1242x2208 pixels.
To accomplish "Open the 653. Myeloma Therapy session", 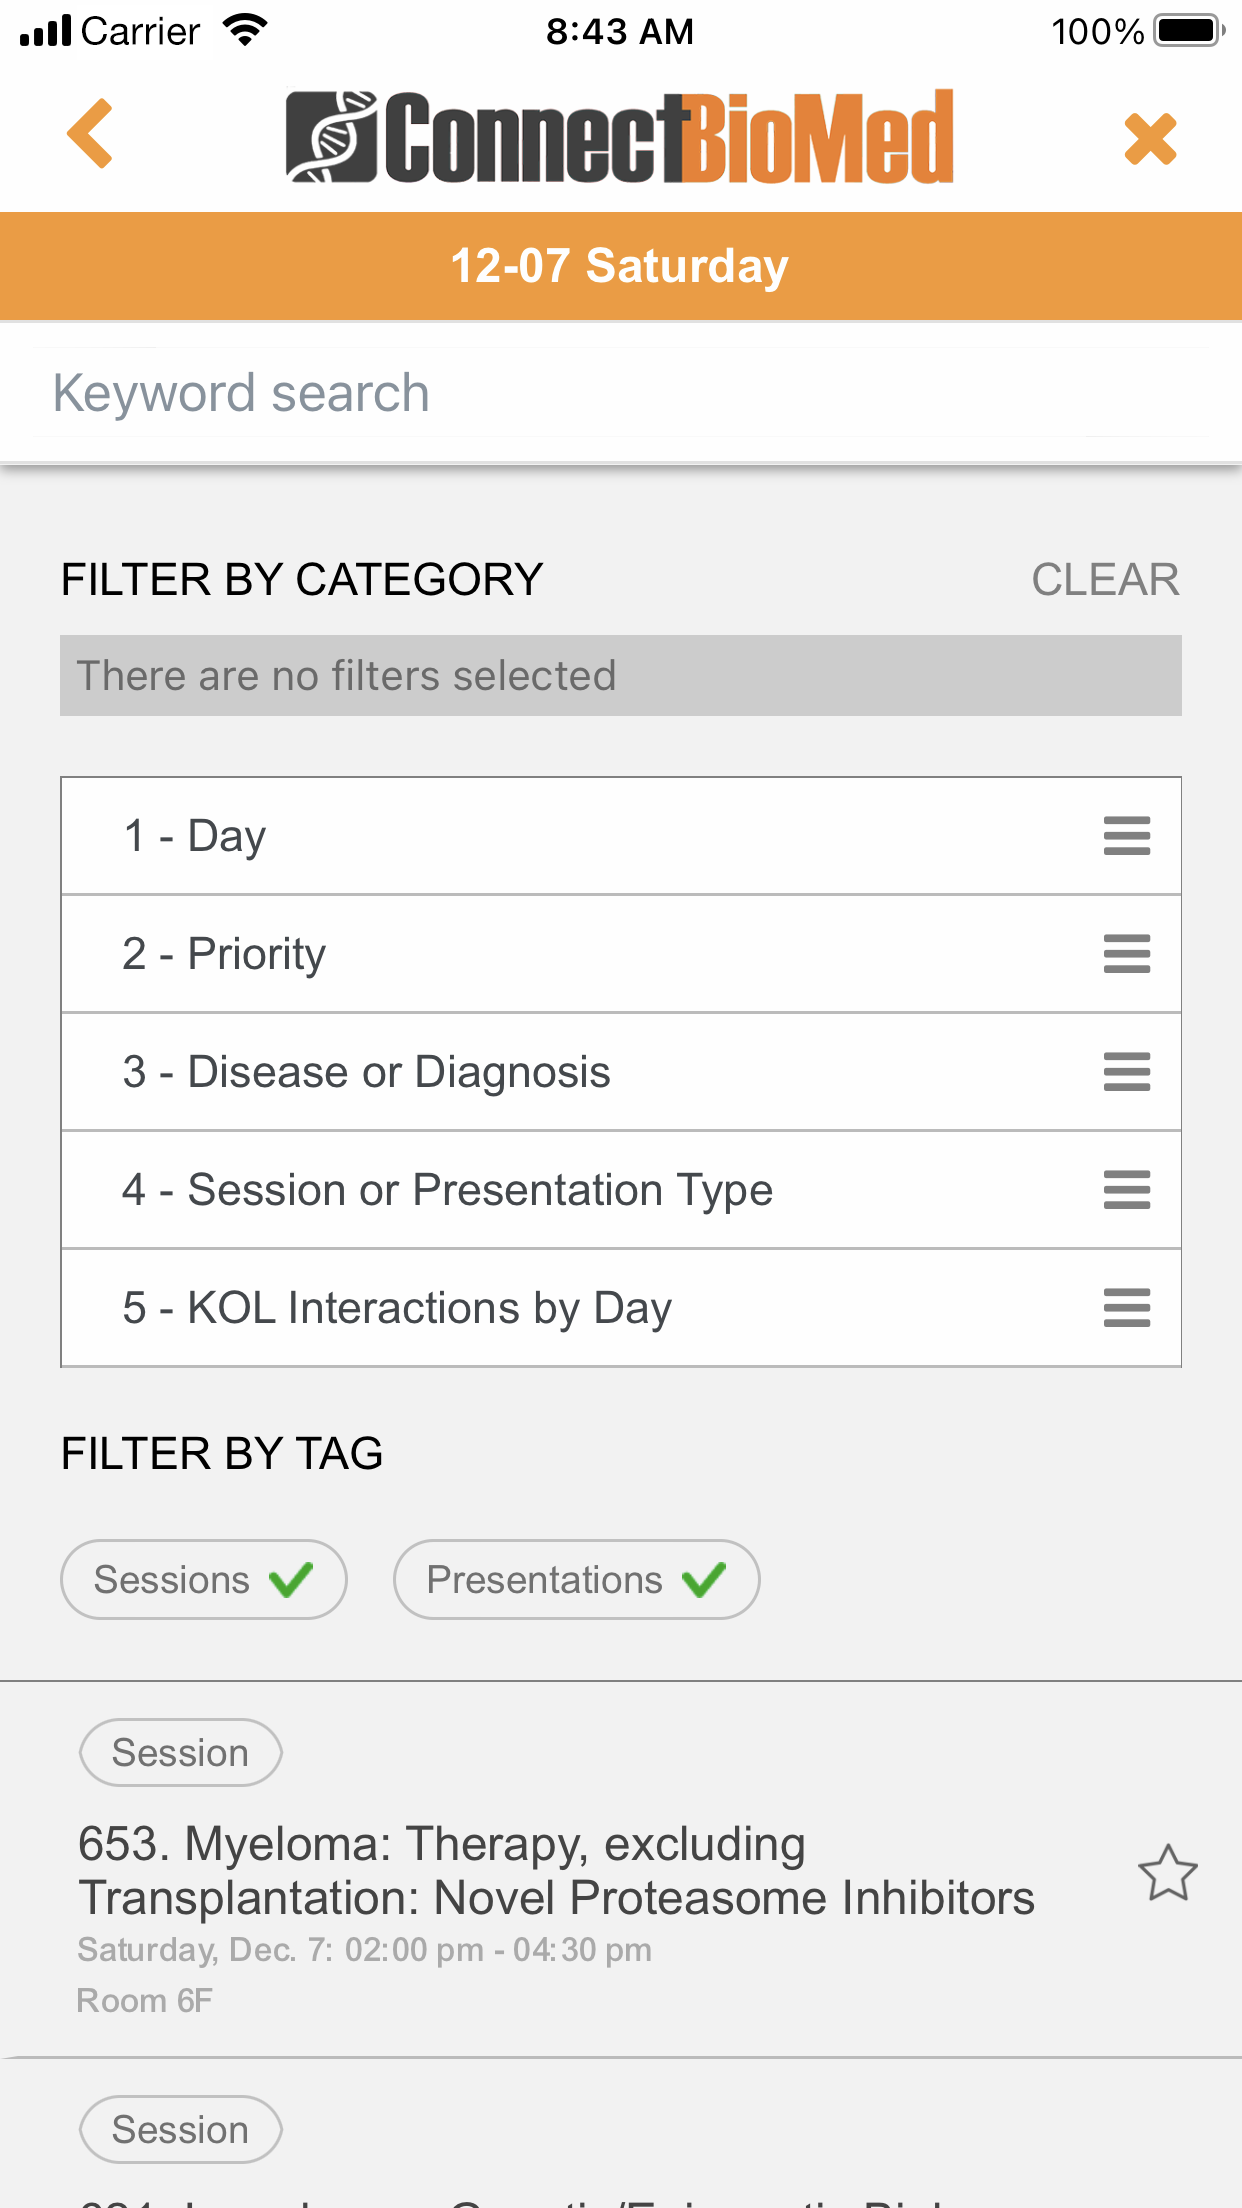I will tap(556, 1871).
